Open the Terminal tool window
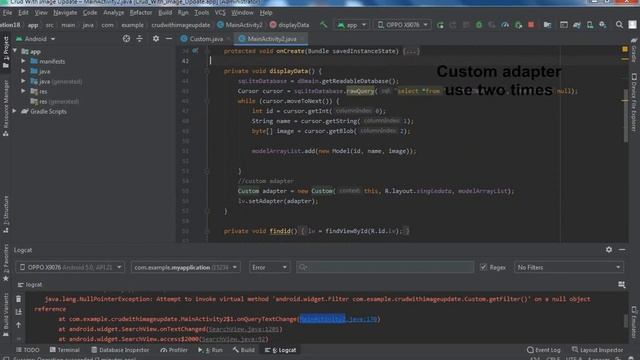Viewport: 640px width, 360px height. coord(64,350)
